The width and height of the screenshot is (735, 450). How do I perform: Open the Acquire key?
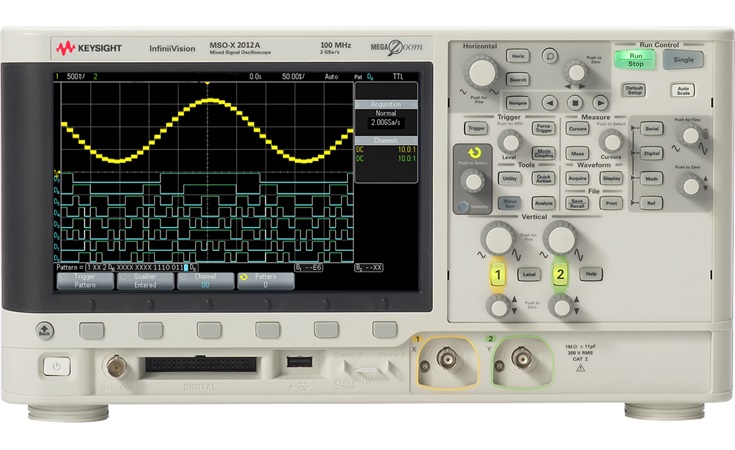pyautogui.click(x=578, y=178)
